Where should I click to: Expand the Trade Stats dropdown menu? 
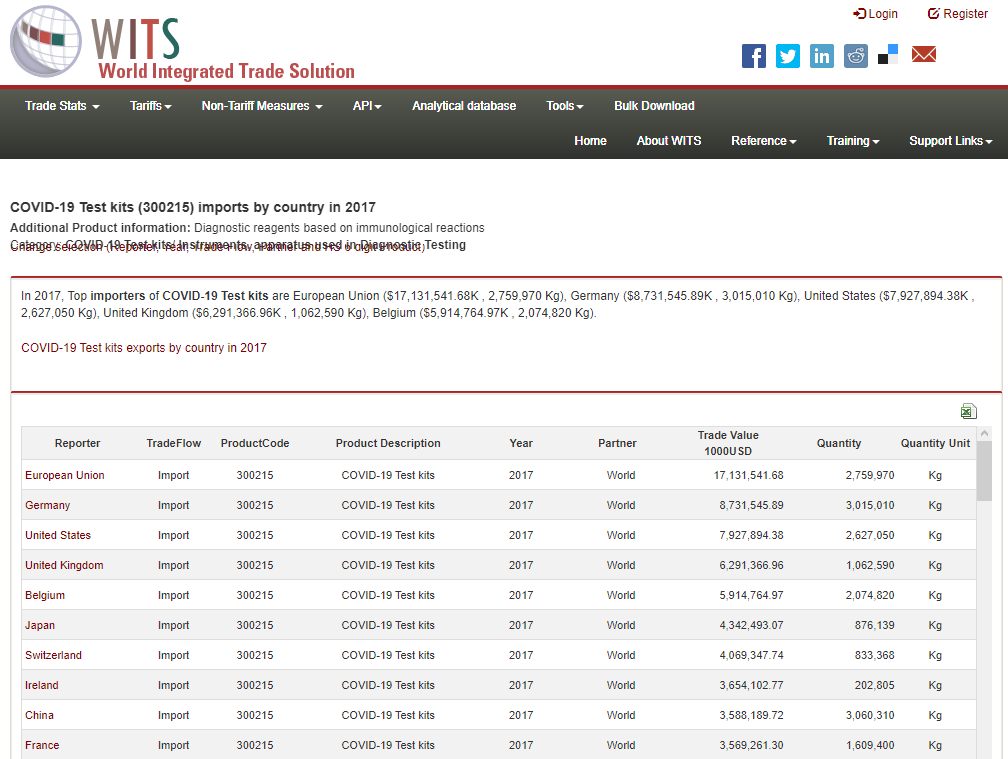(x=62, y=106)
